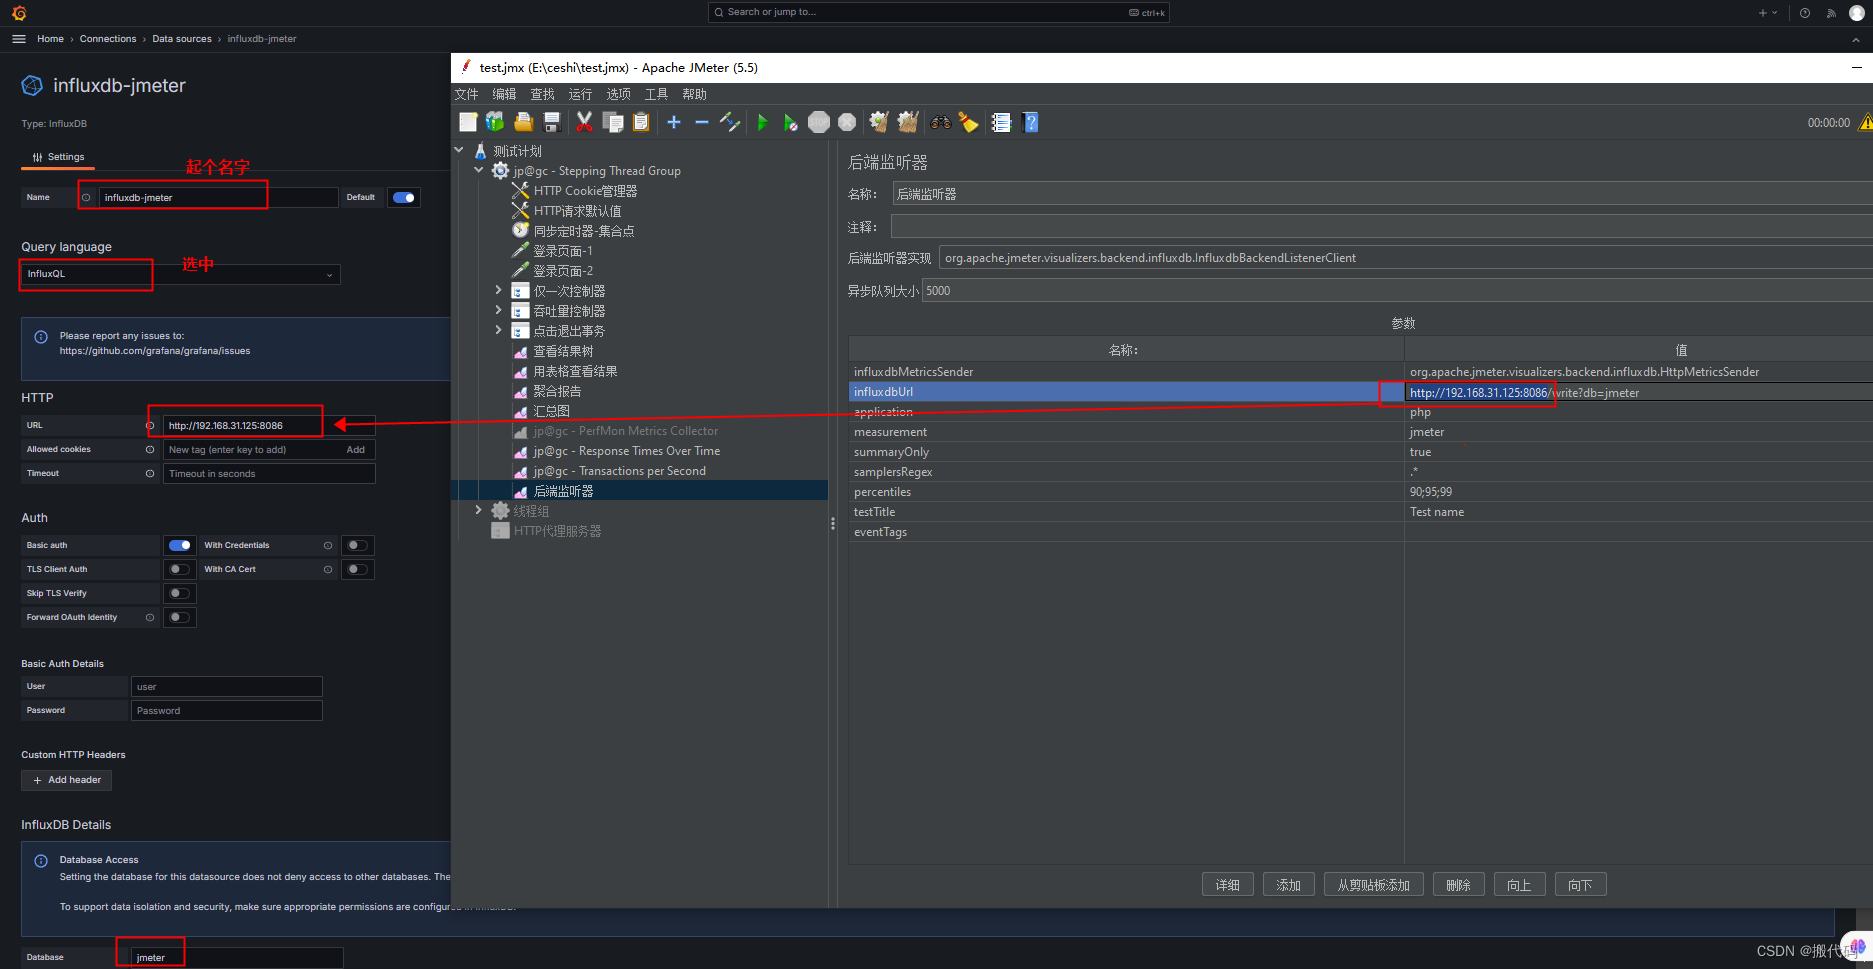The image size is (1873, 969).
Task: Click the Grafana logo icon
Action: pyautogui.click(x=19, y=13)
